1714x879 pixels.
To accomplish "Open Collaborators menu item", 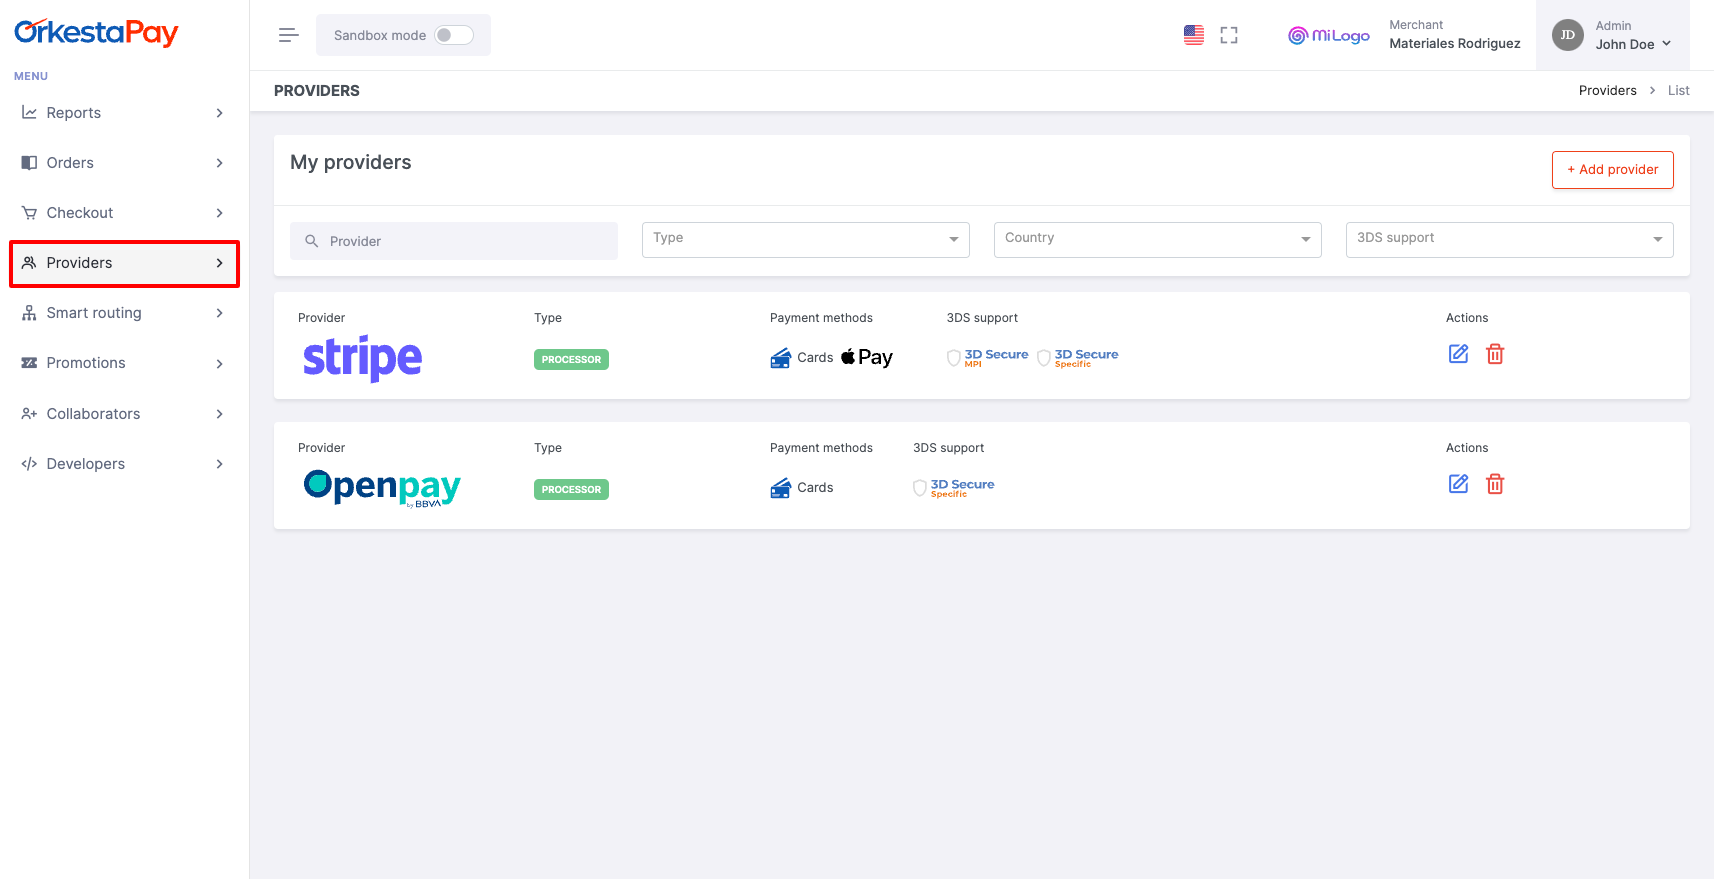I will 124,414.
